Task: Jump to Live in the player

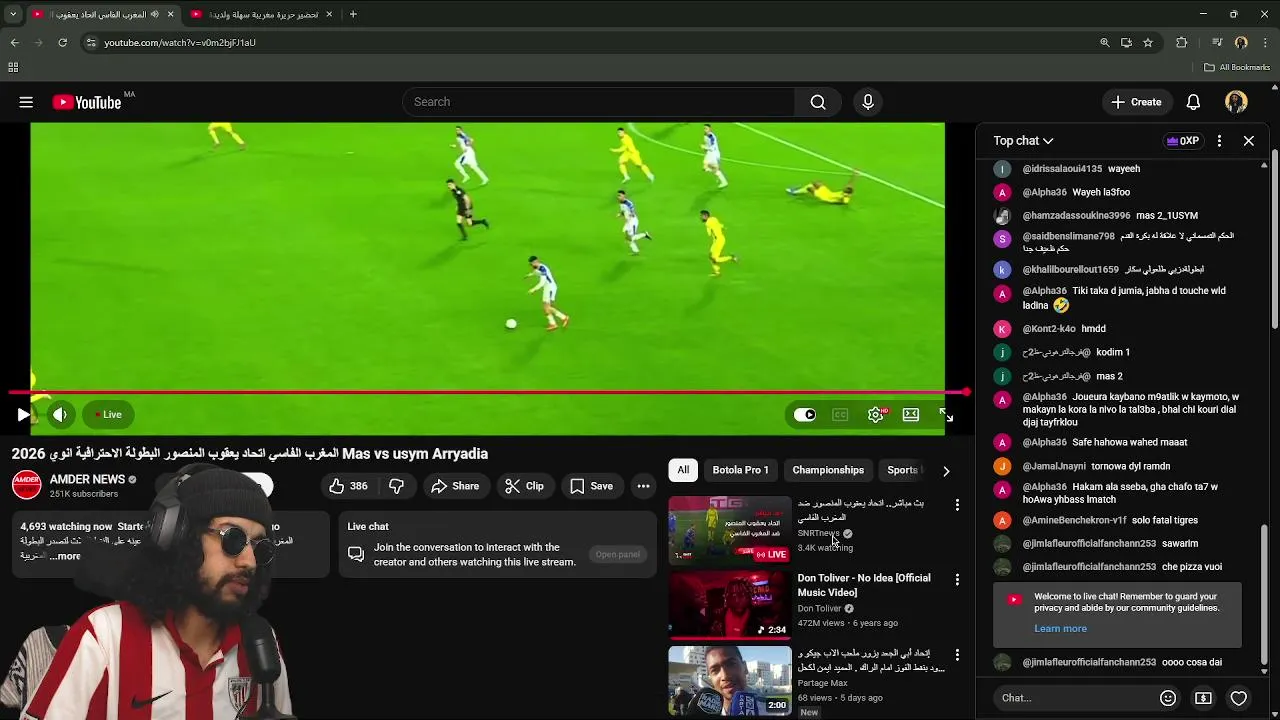Action: pyautogui.click(x=108, y=415)
